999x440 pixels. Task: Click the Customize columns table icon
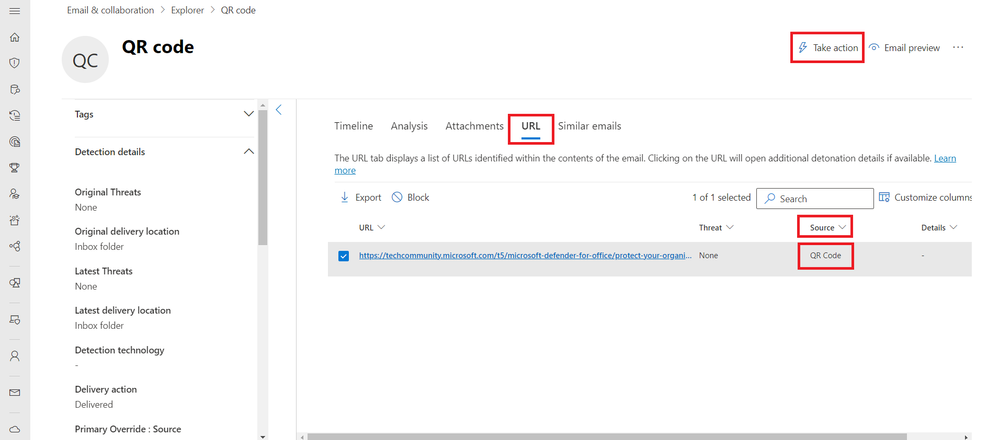tap(884, 197)
